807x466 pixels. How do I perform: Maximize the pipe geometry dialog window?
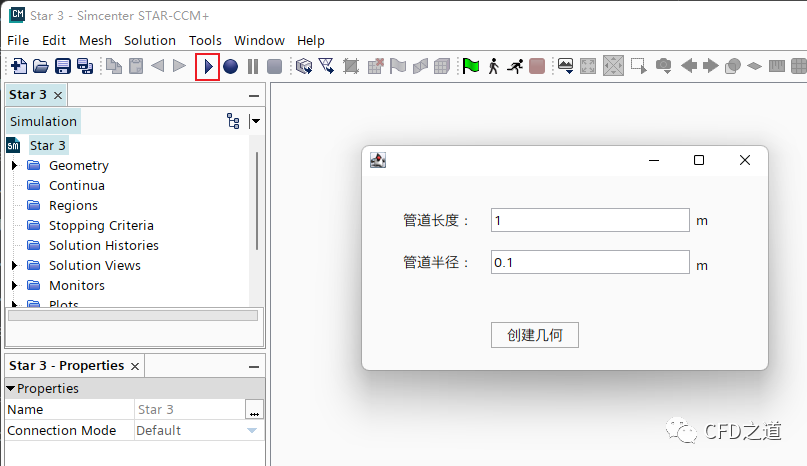tap(699, 160)
